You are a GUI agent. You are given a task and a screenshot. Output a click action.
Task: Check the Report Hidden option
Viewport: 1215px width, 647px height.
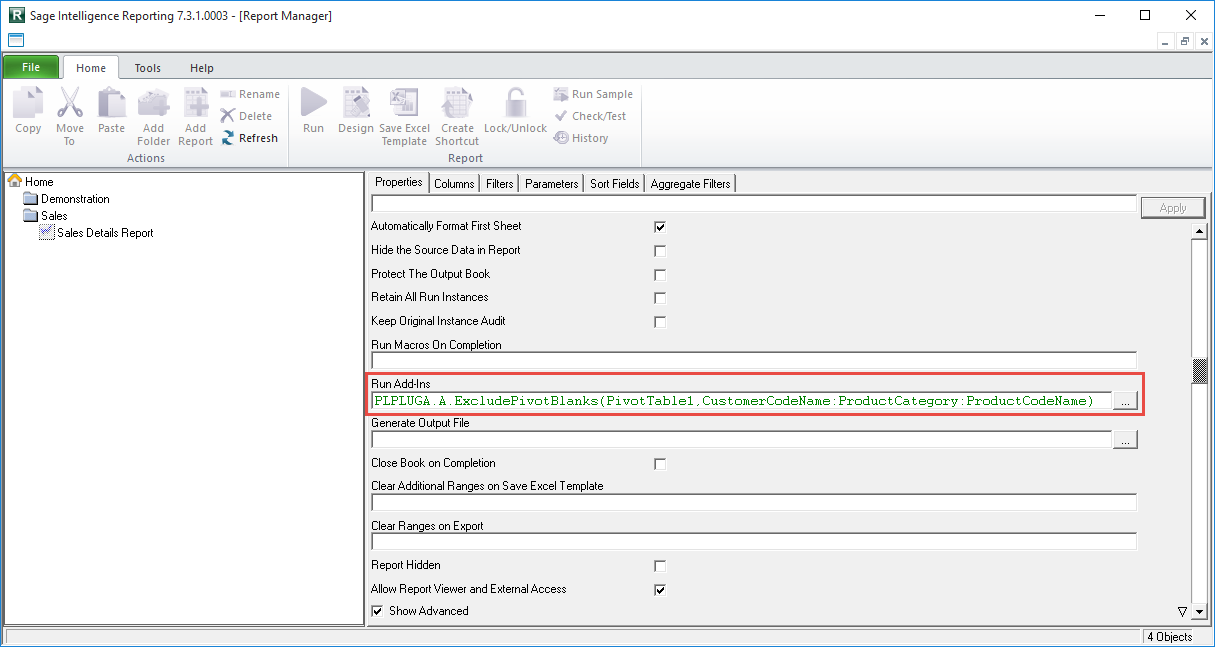click(660, 566)
